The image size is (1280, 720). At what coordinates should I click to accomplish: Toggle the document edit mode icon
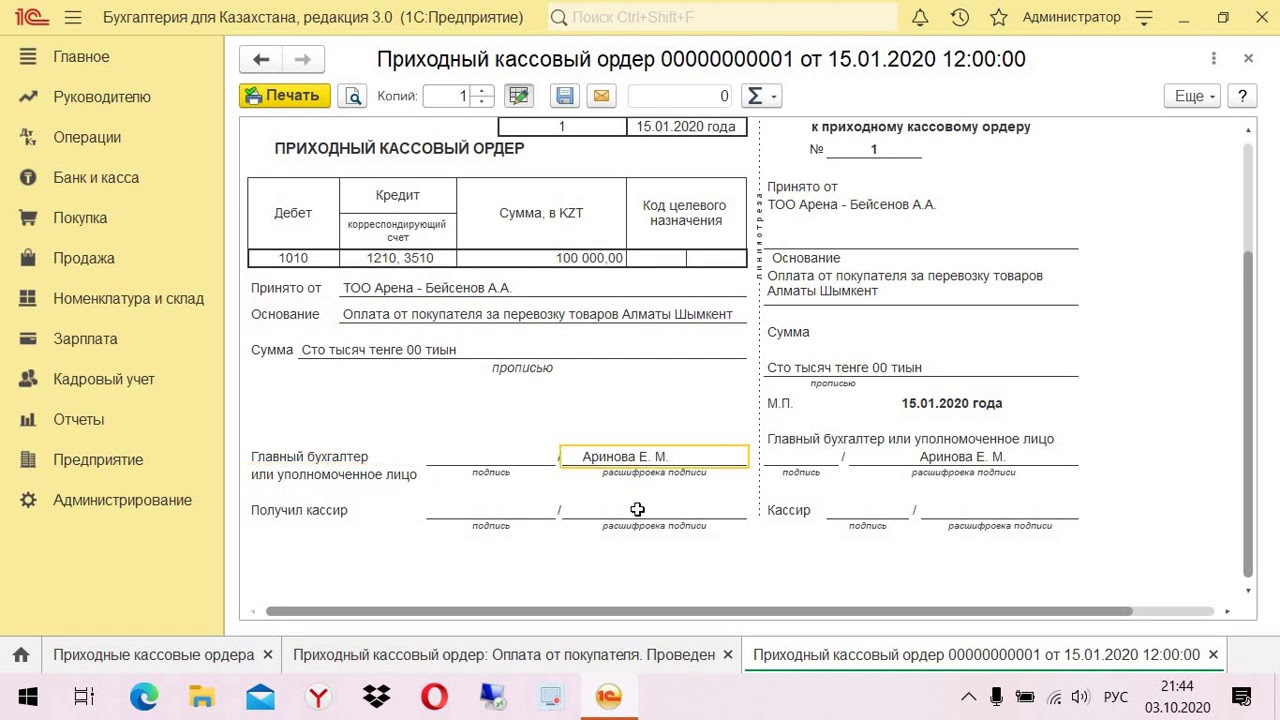tap(518, 96)
